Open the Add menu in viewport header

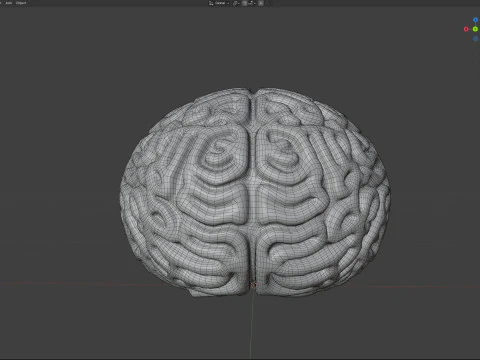[9, 3]
